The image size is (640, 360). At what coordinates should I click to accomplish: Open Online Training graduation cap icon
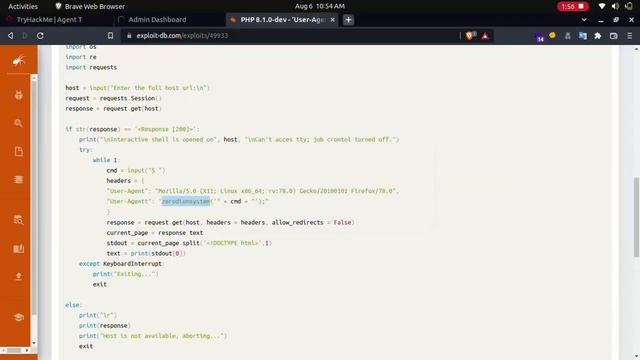pos(18,317)
